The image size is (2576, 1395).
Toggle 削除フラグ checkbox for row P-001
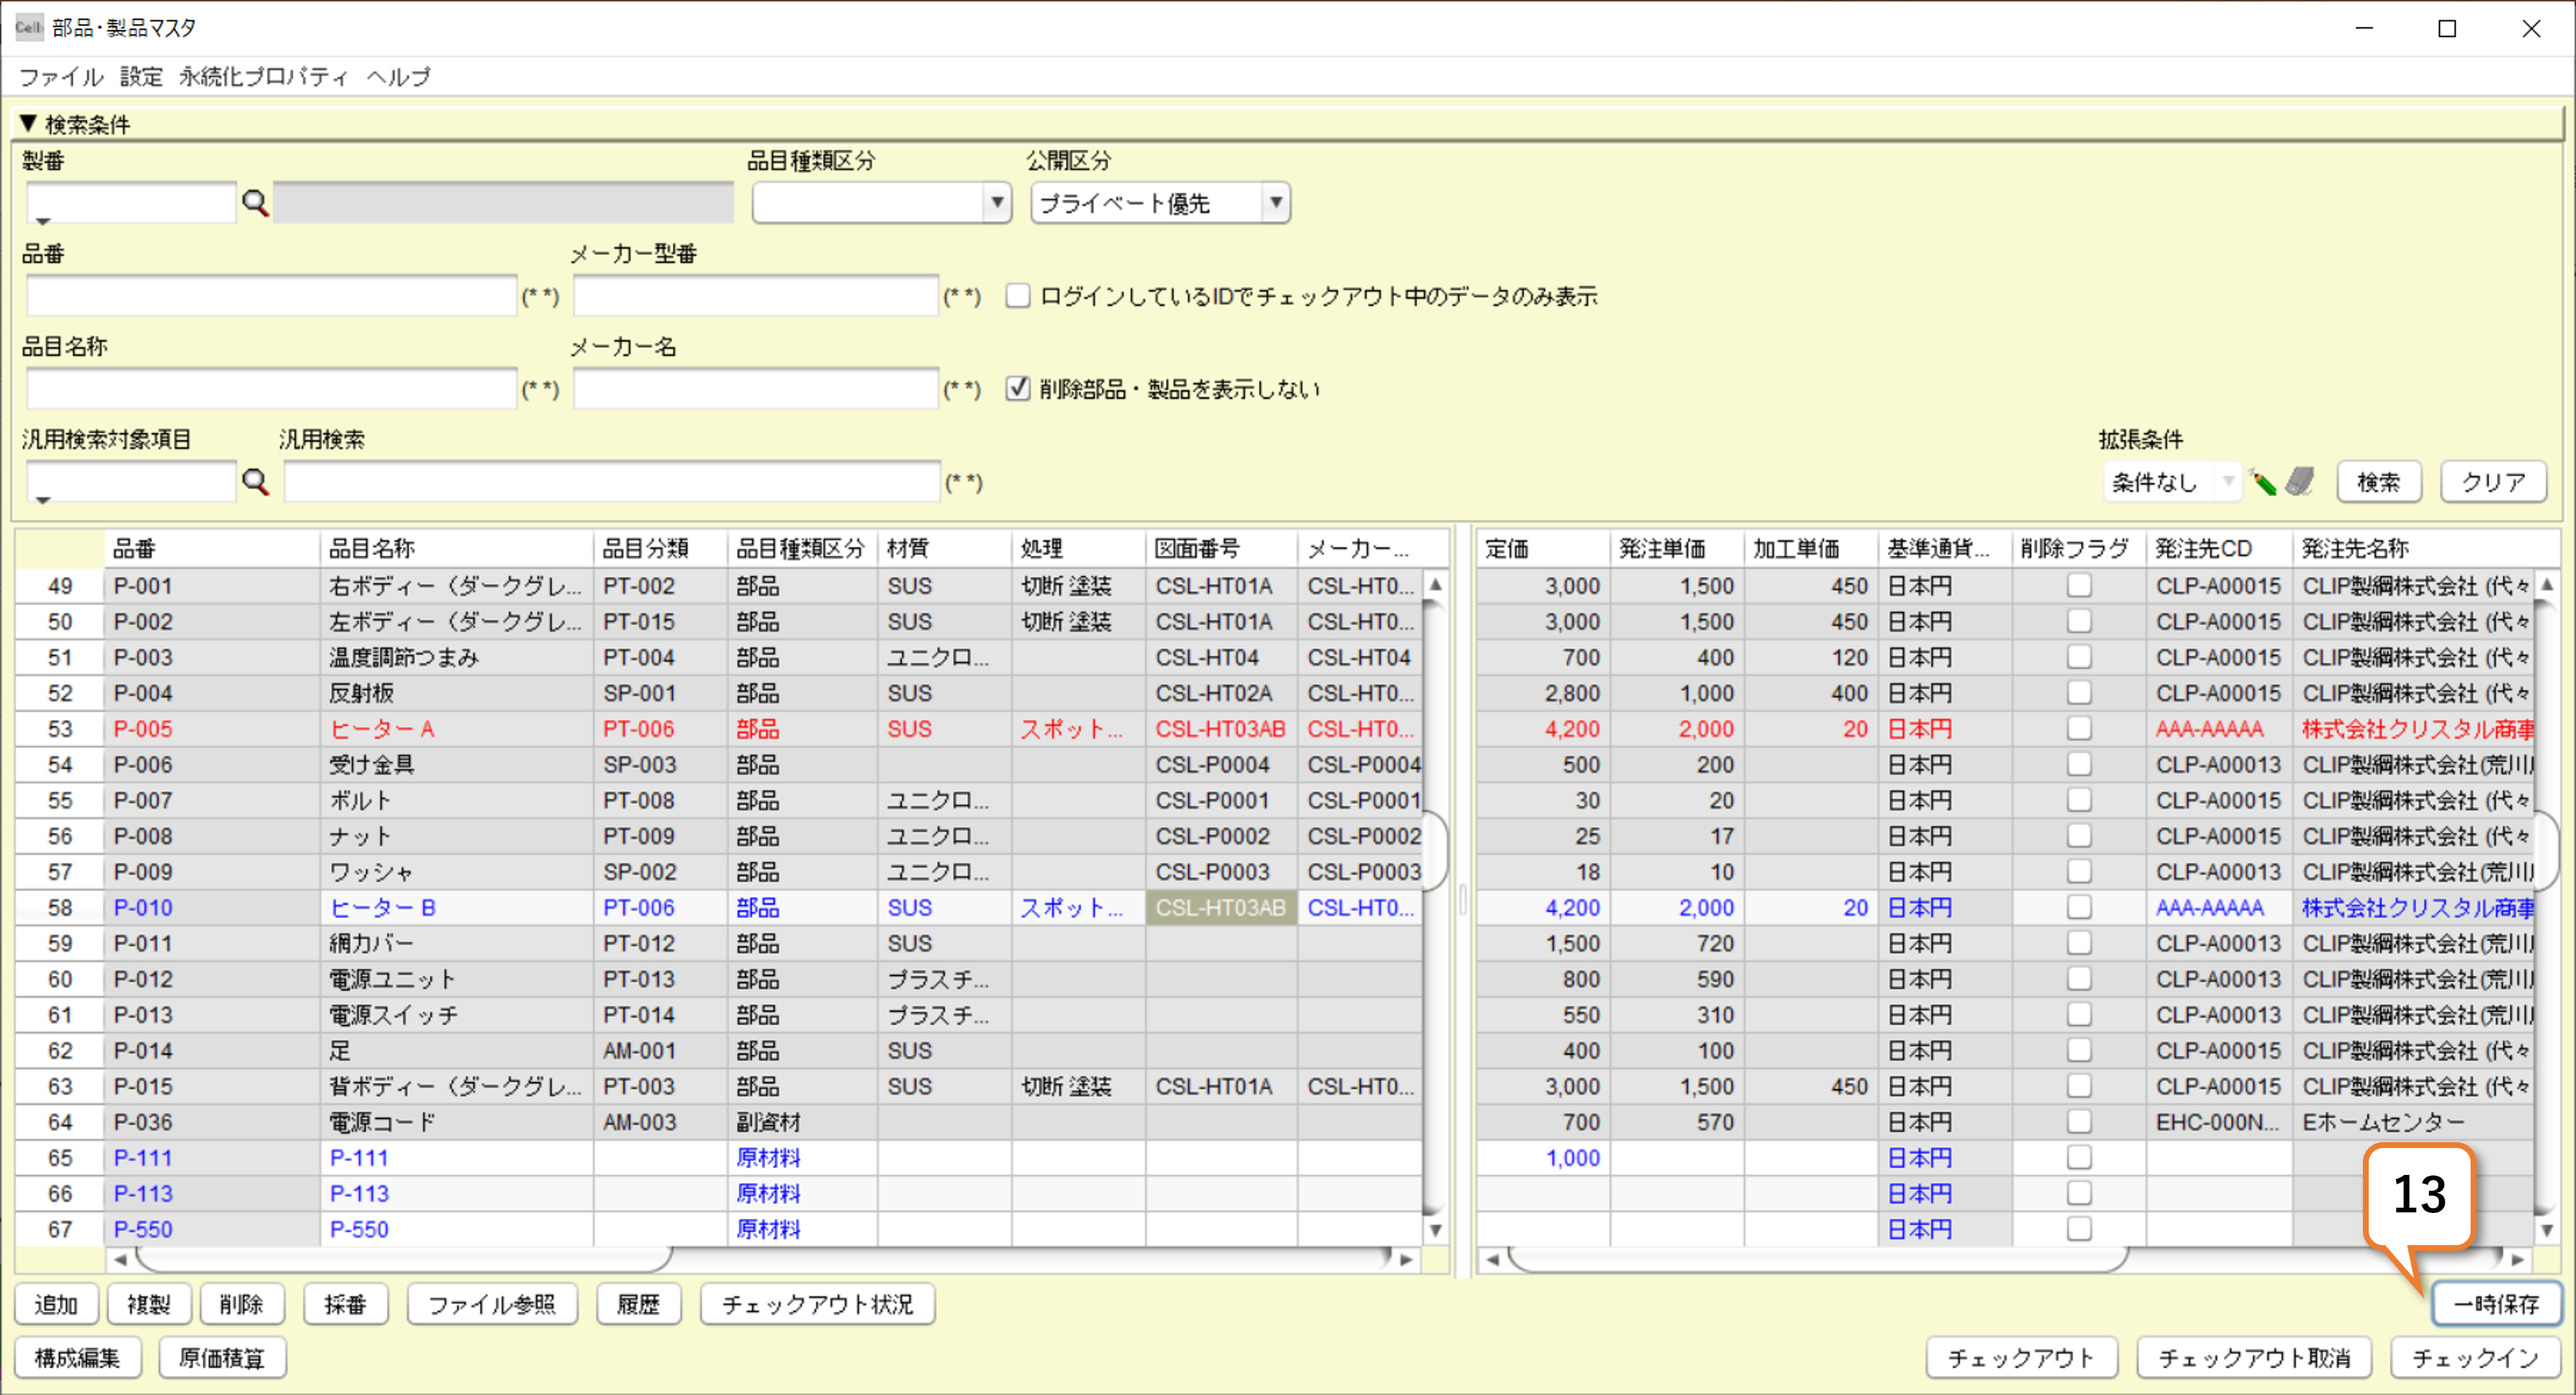[x=2079, y=586]
